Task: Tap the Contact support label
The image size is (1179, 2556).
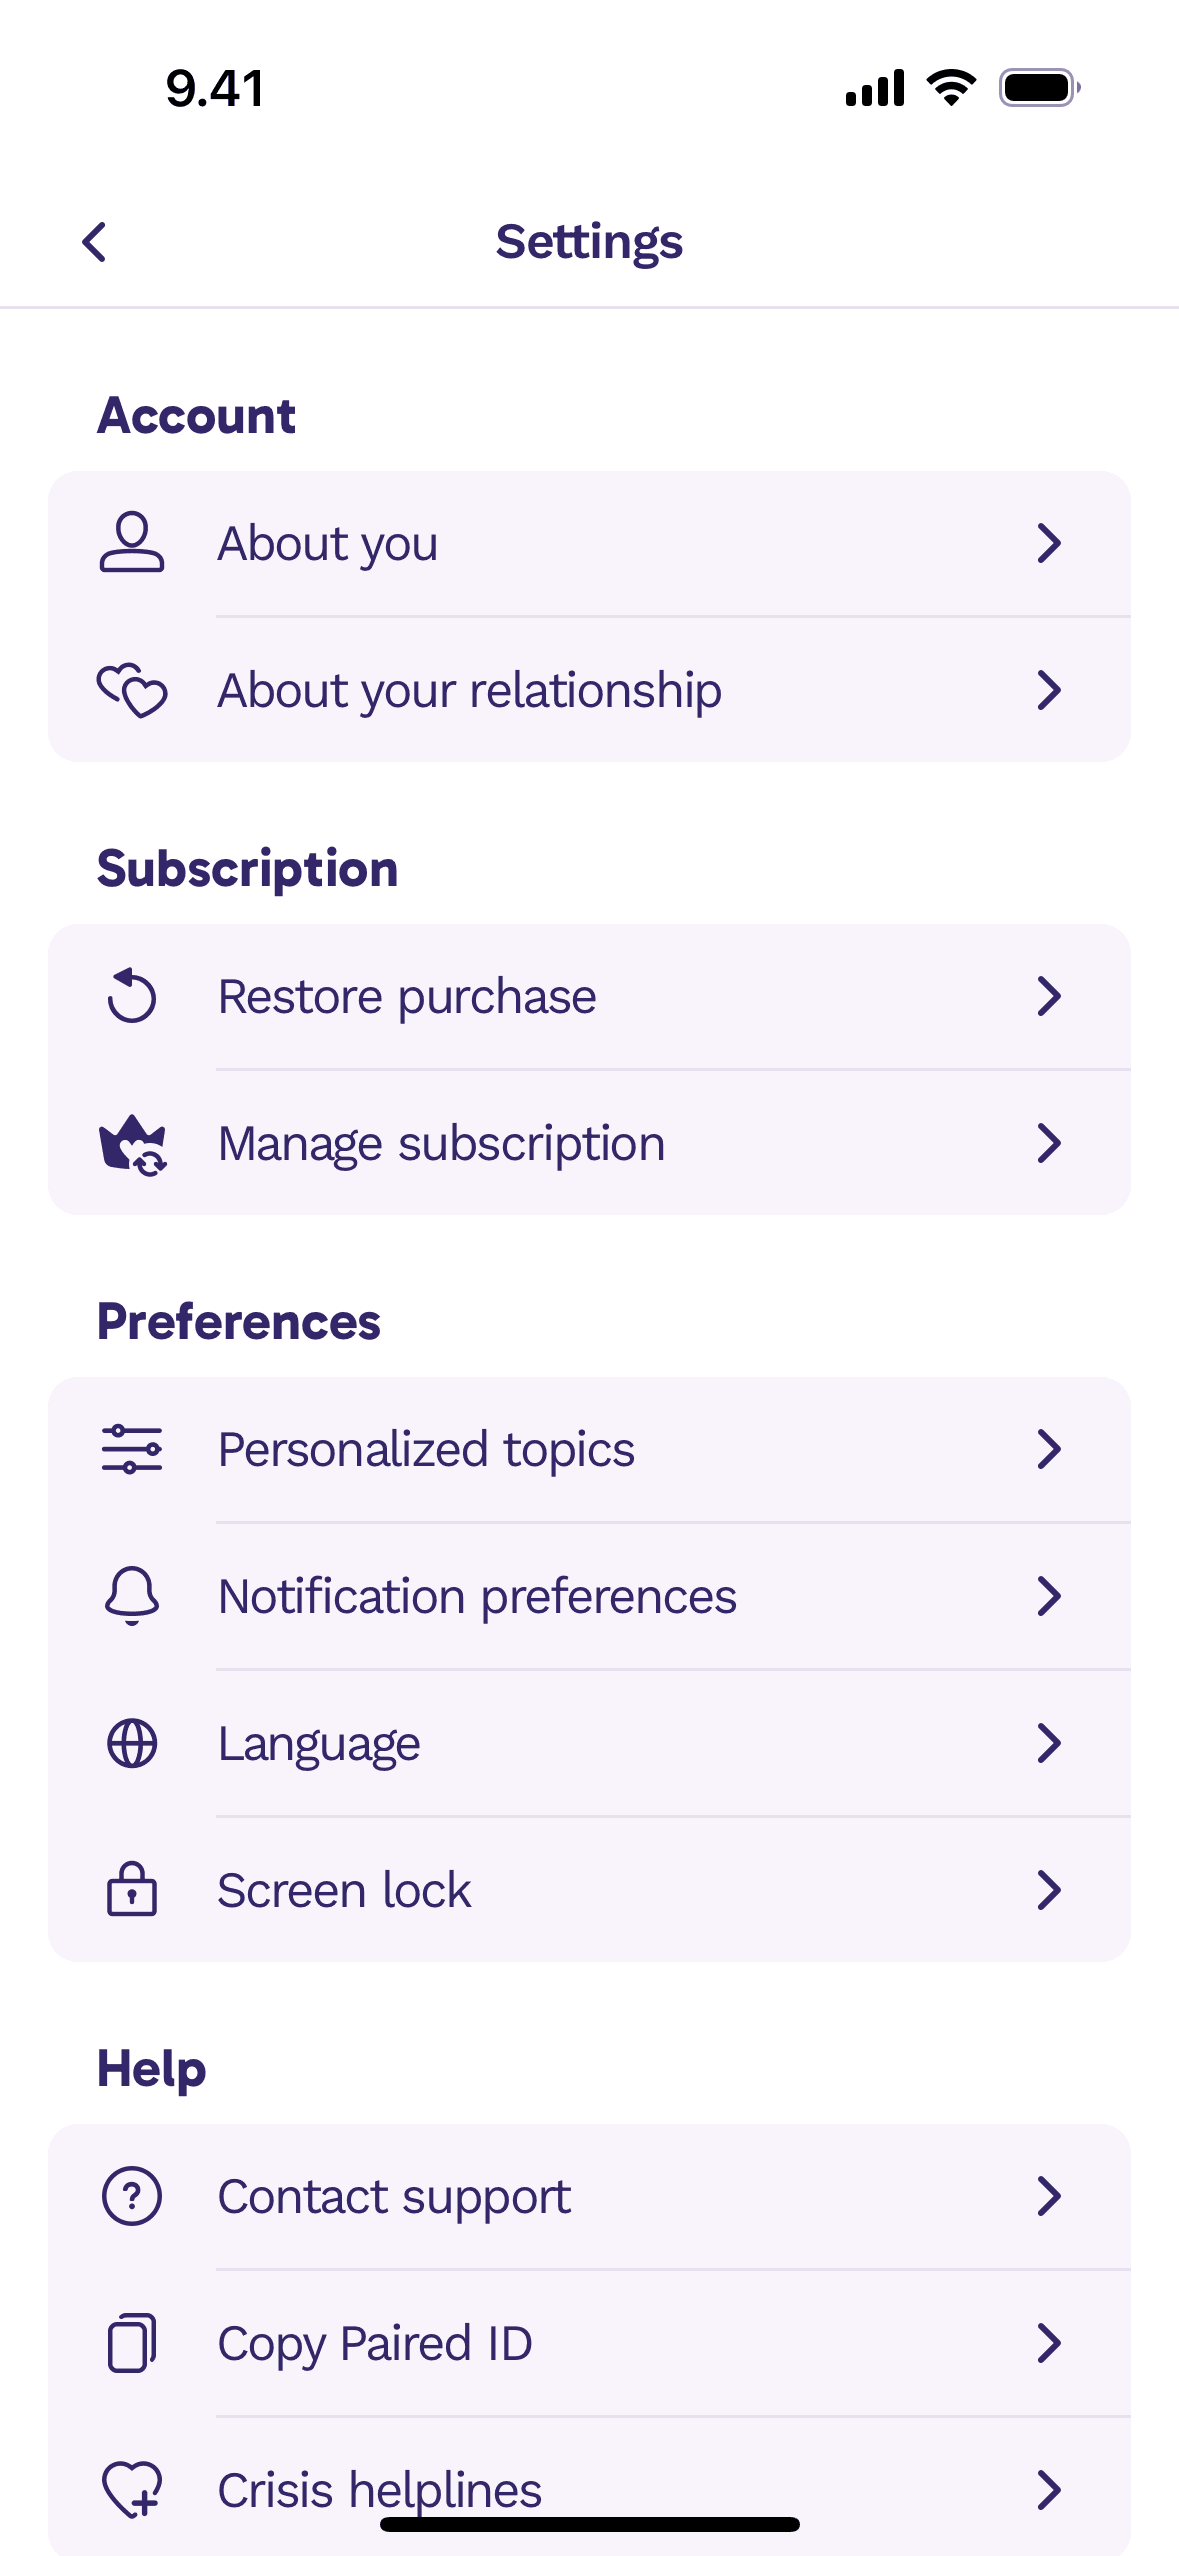Action: pyautogui.click(x=394, y=2198)
